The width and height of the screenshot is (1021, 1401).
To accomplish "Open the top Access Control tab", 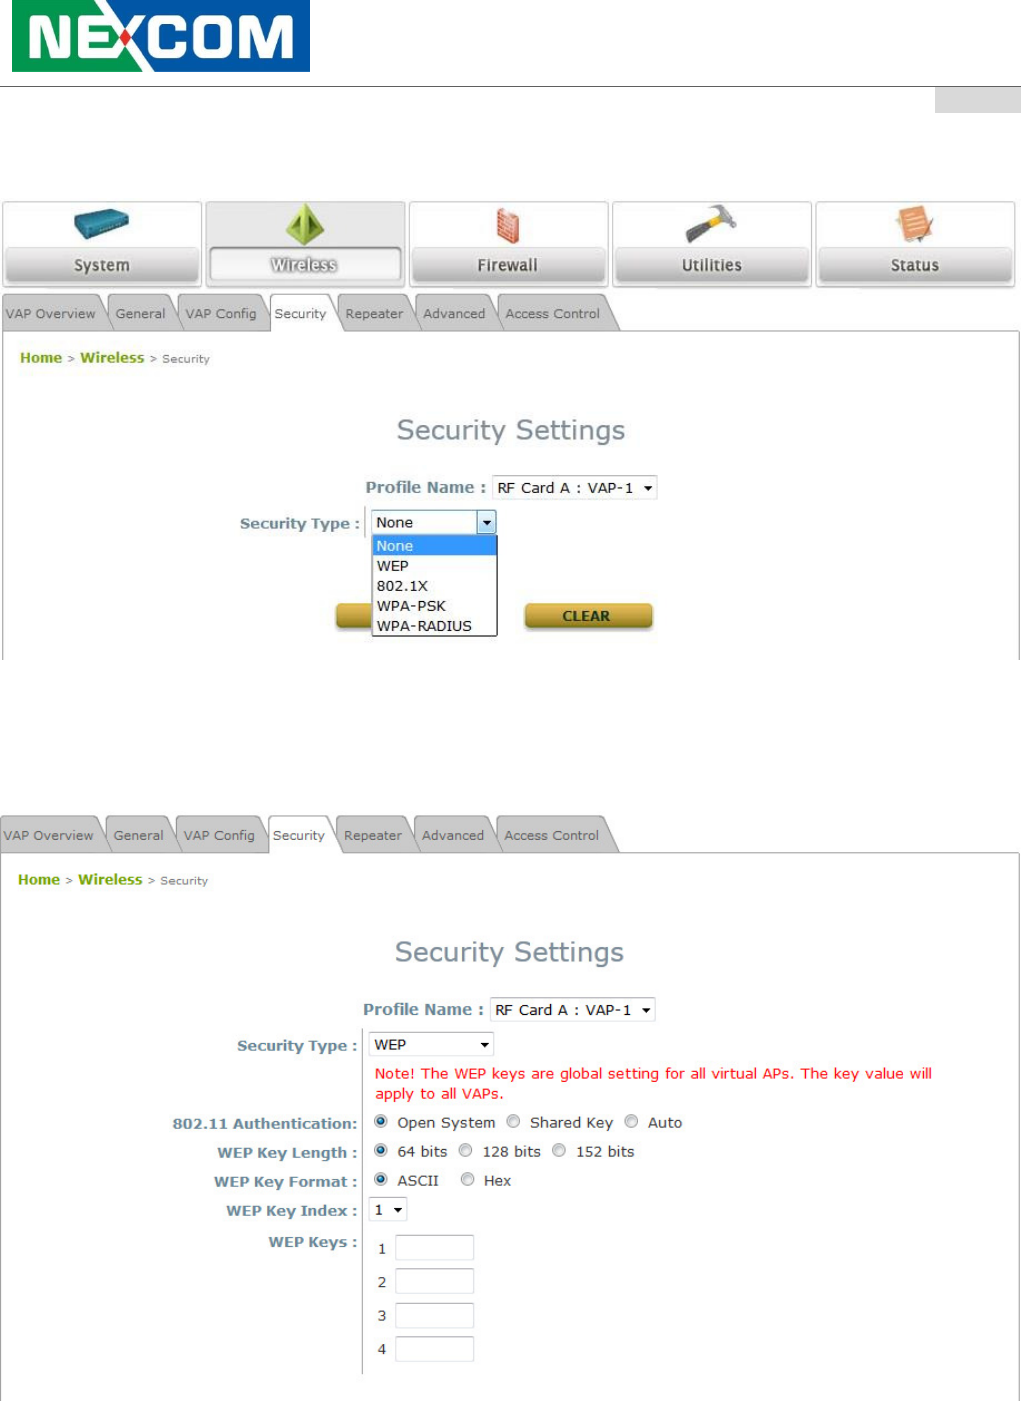I will pos(552,314).
